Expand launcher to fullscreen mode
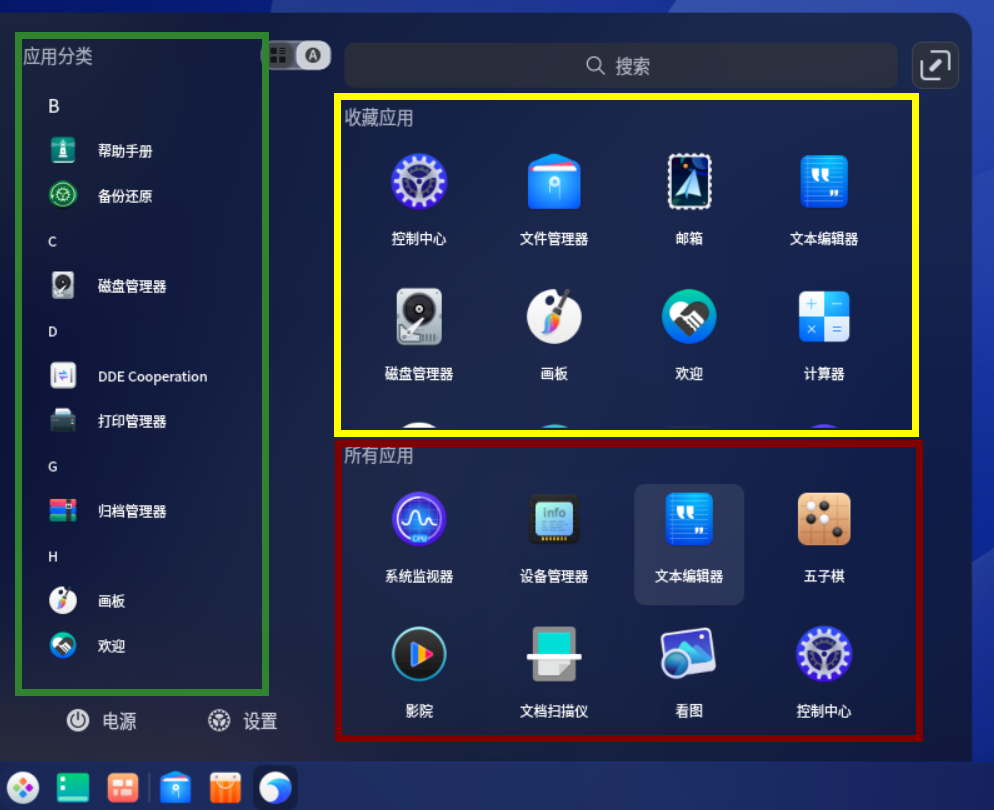The width and height of the screenshot is (994, 810). tap(935, 65)
